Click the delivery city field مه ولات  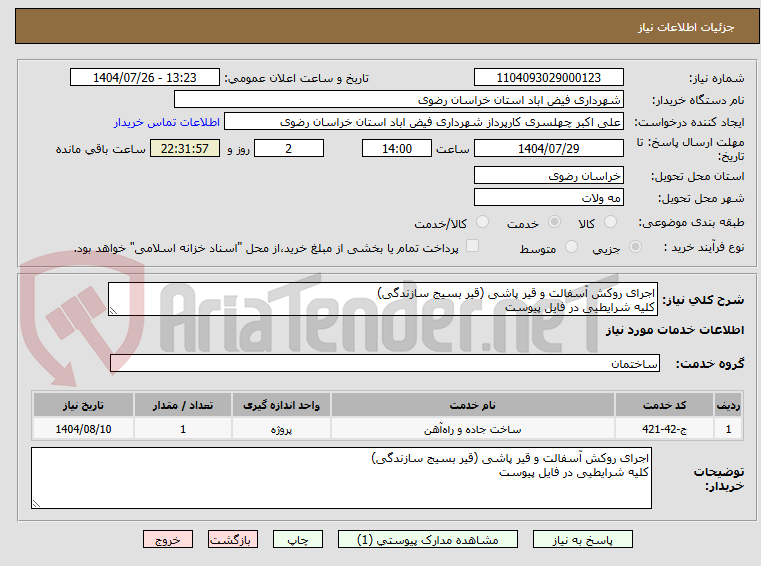(548, 198)
